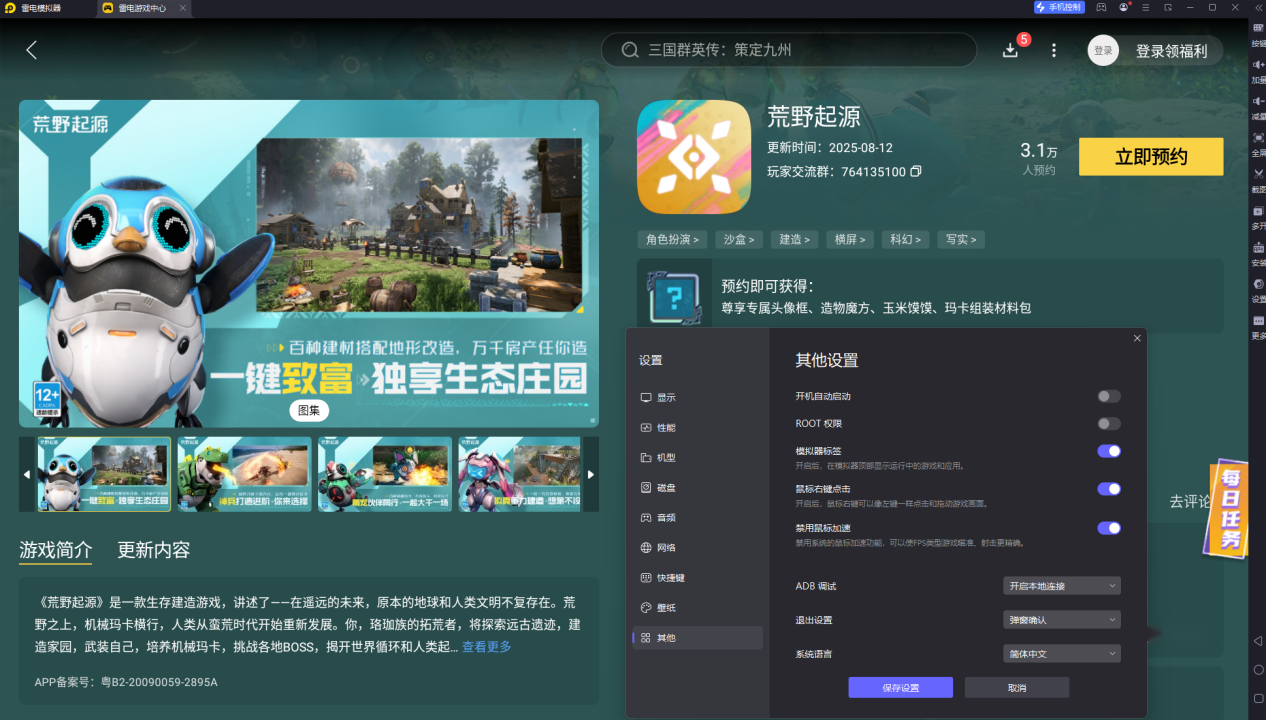Open the 图集 gallery button
The height and width of the screenshot is (720, 1266).
(x=309, y=410)
